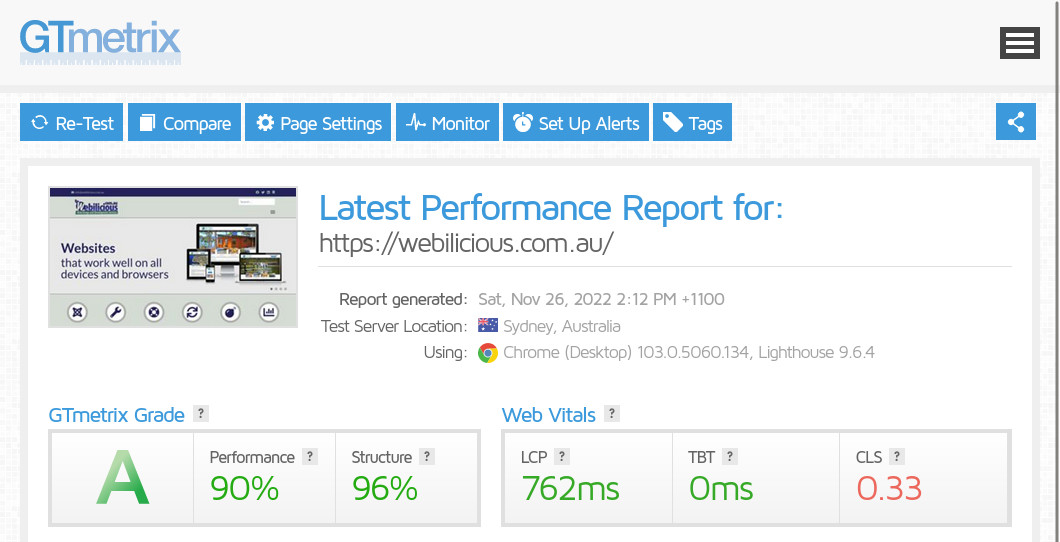Click the 762ms LCP value

click(571, 488)
